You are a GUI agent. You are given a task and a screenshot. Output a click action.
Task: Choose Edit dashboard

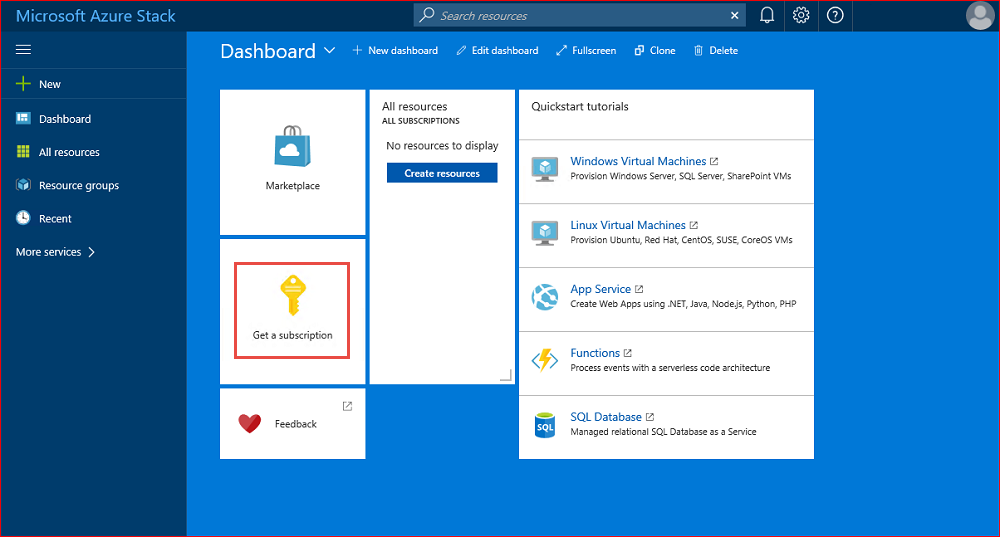click(497, 50)
